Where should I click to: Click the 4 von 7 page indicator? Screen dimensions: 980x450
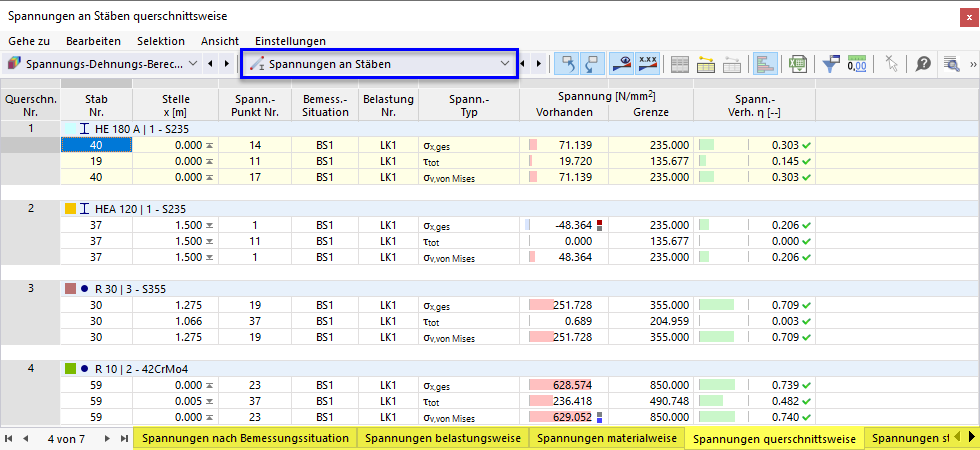pos(67,439)
